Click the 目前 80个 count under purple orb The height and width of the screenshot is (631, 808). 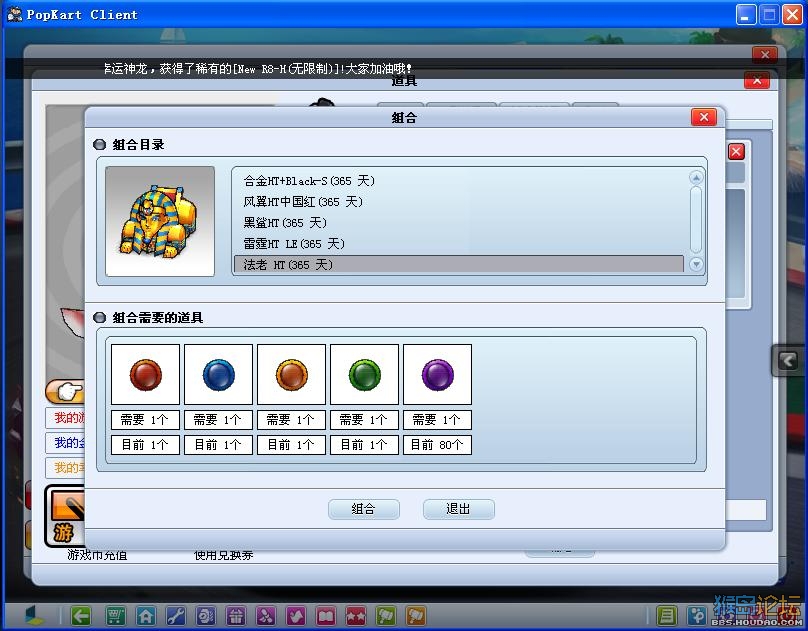coord(437,445)
